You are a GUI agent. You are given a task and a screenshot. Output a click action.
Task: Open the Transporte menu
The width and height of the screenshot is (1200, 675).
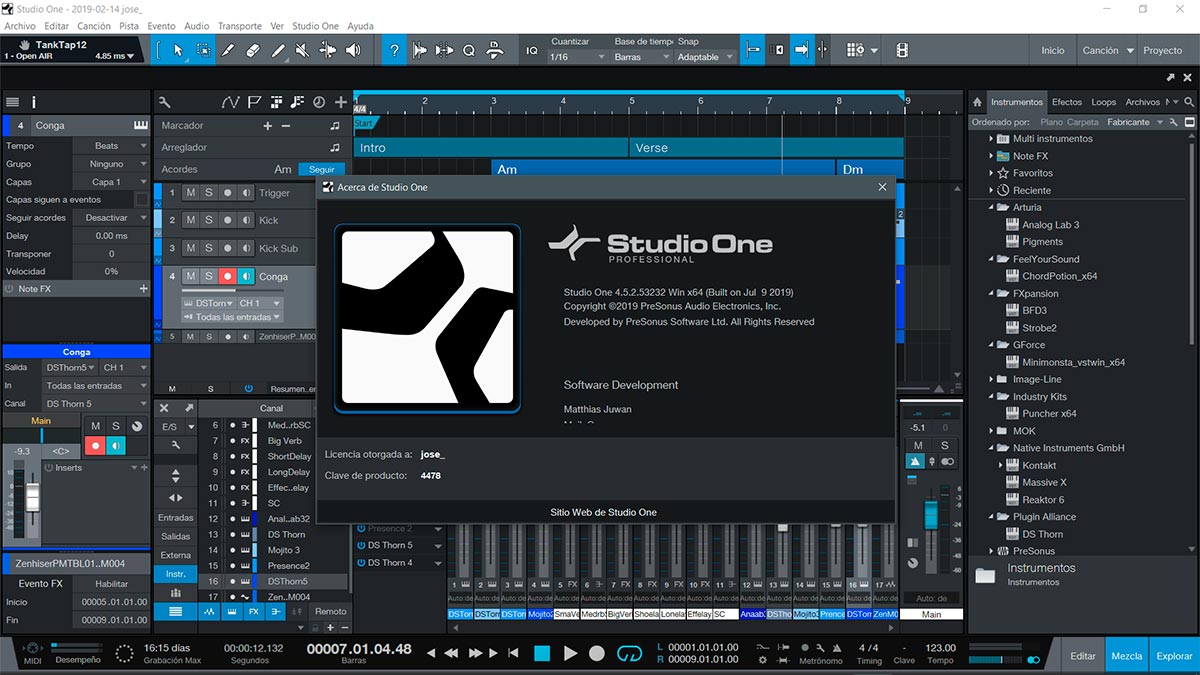pos(239,26)
